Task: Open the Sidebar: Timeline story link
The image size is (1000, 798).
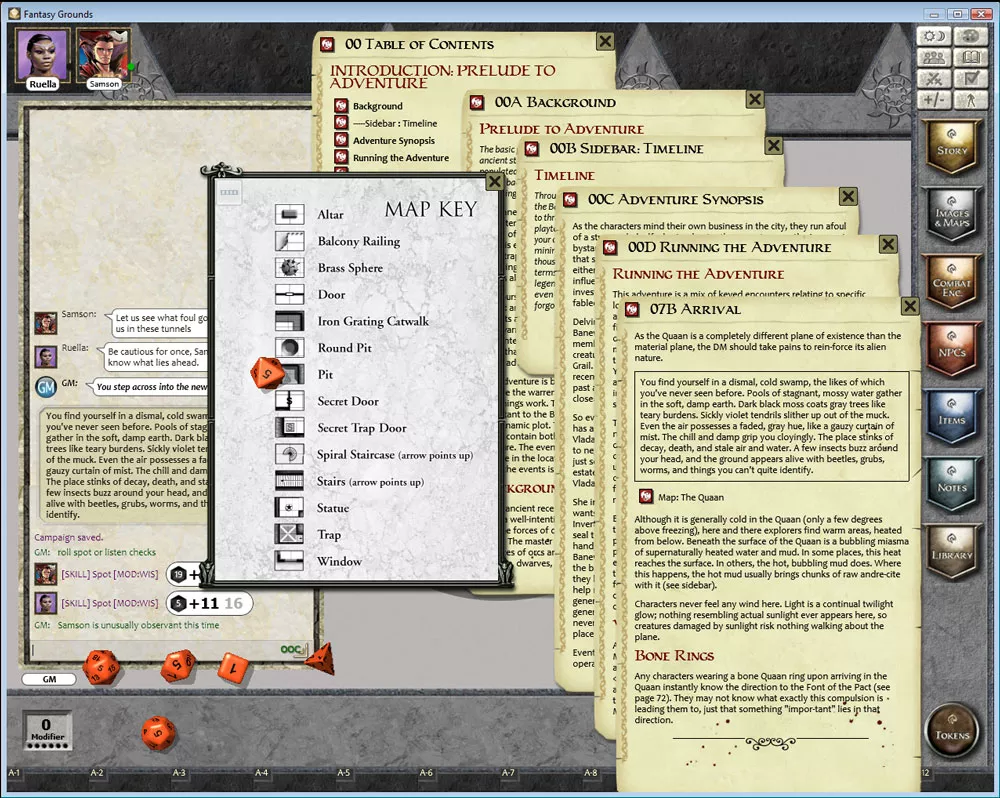Action: point(395,123)
